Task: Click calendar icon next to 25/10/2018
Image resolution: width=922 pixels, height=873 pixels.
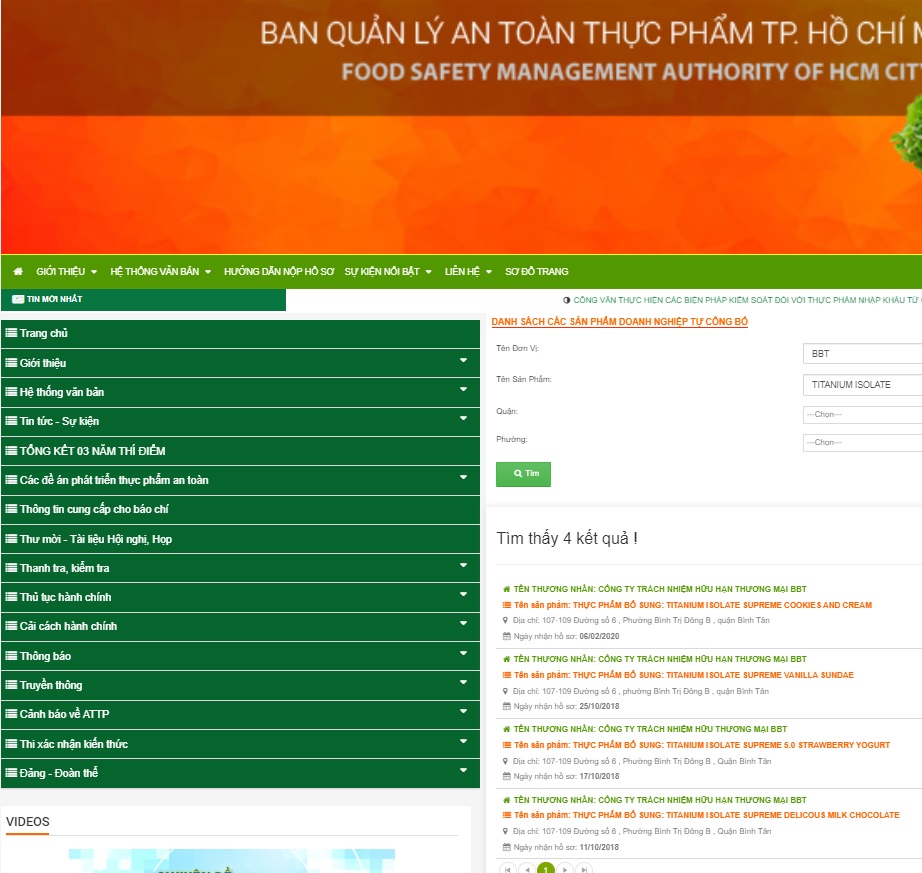Action: click(506, 706)
